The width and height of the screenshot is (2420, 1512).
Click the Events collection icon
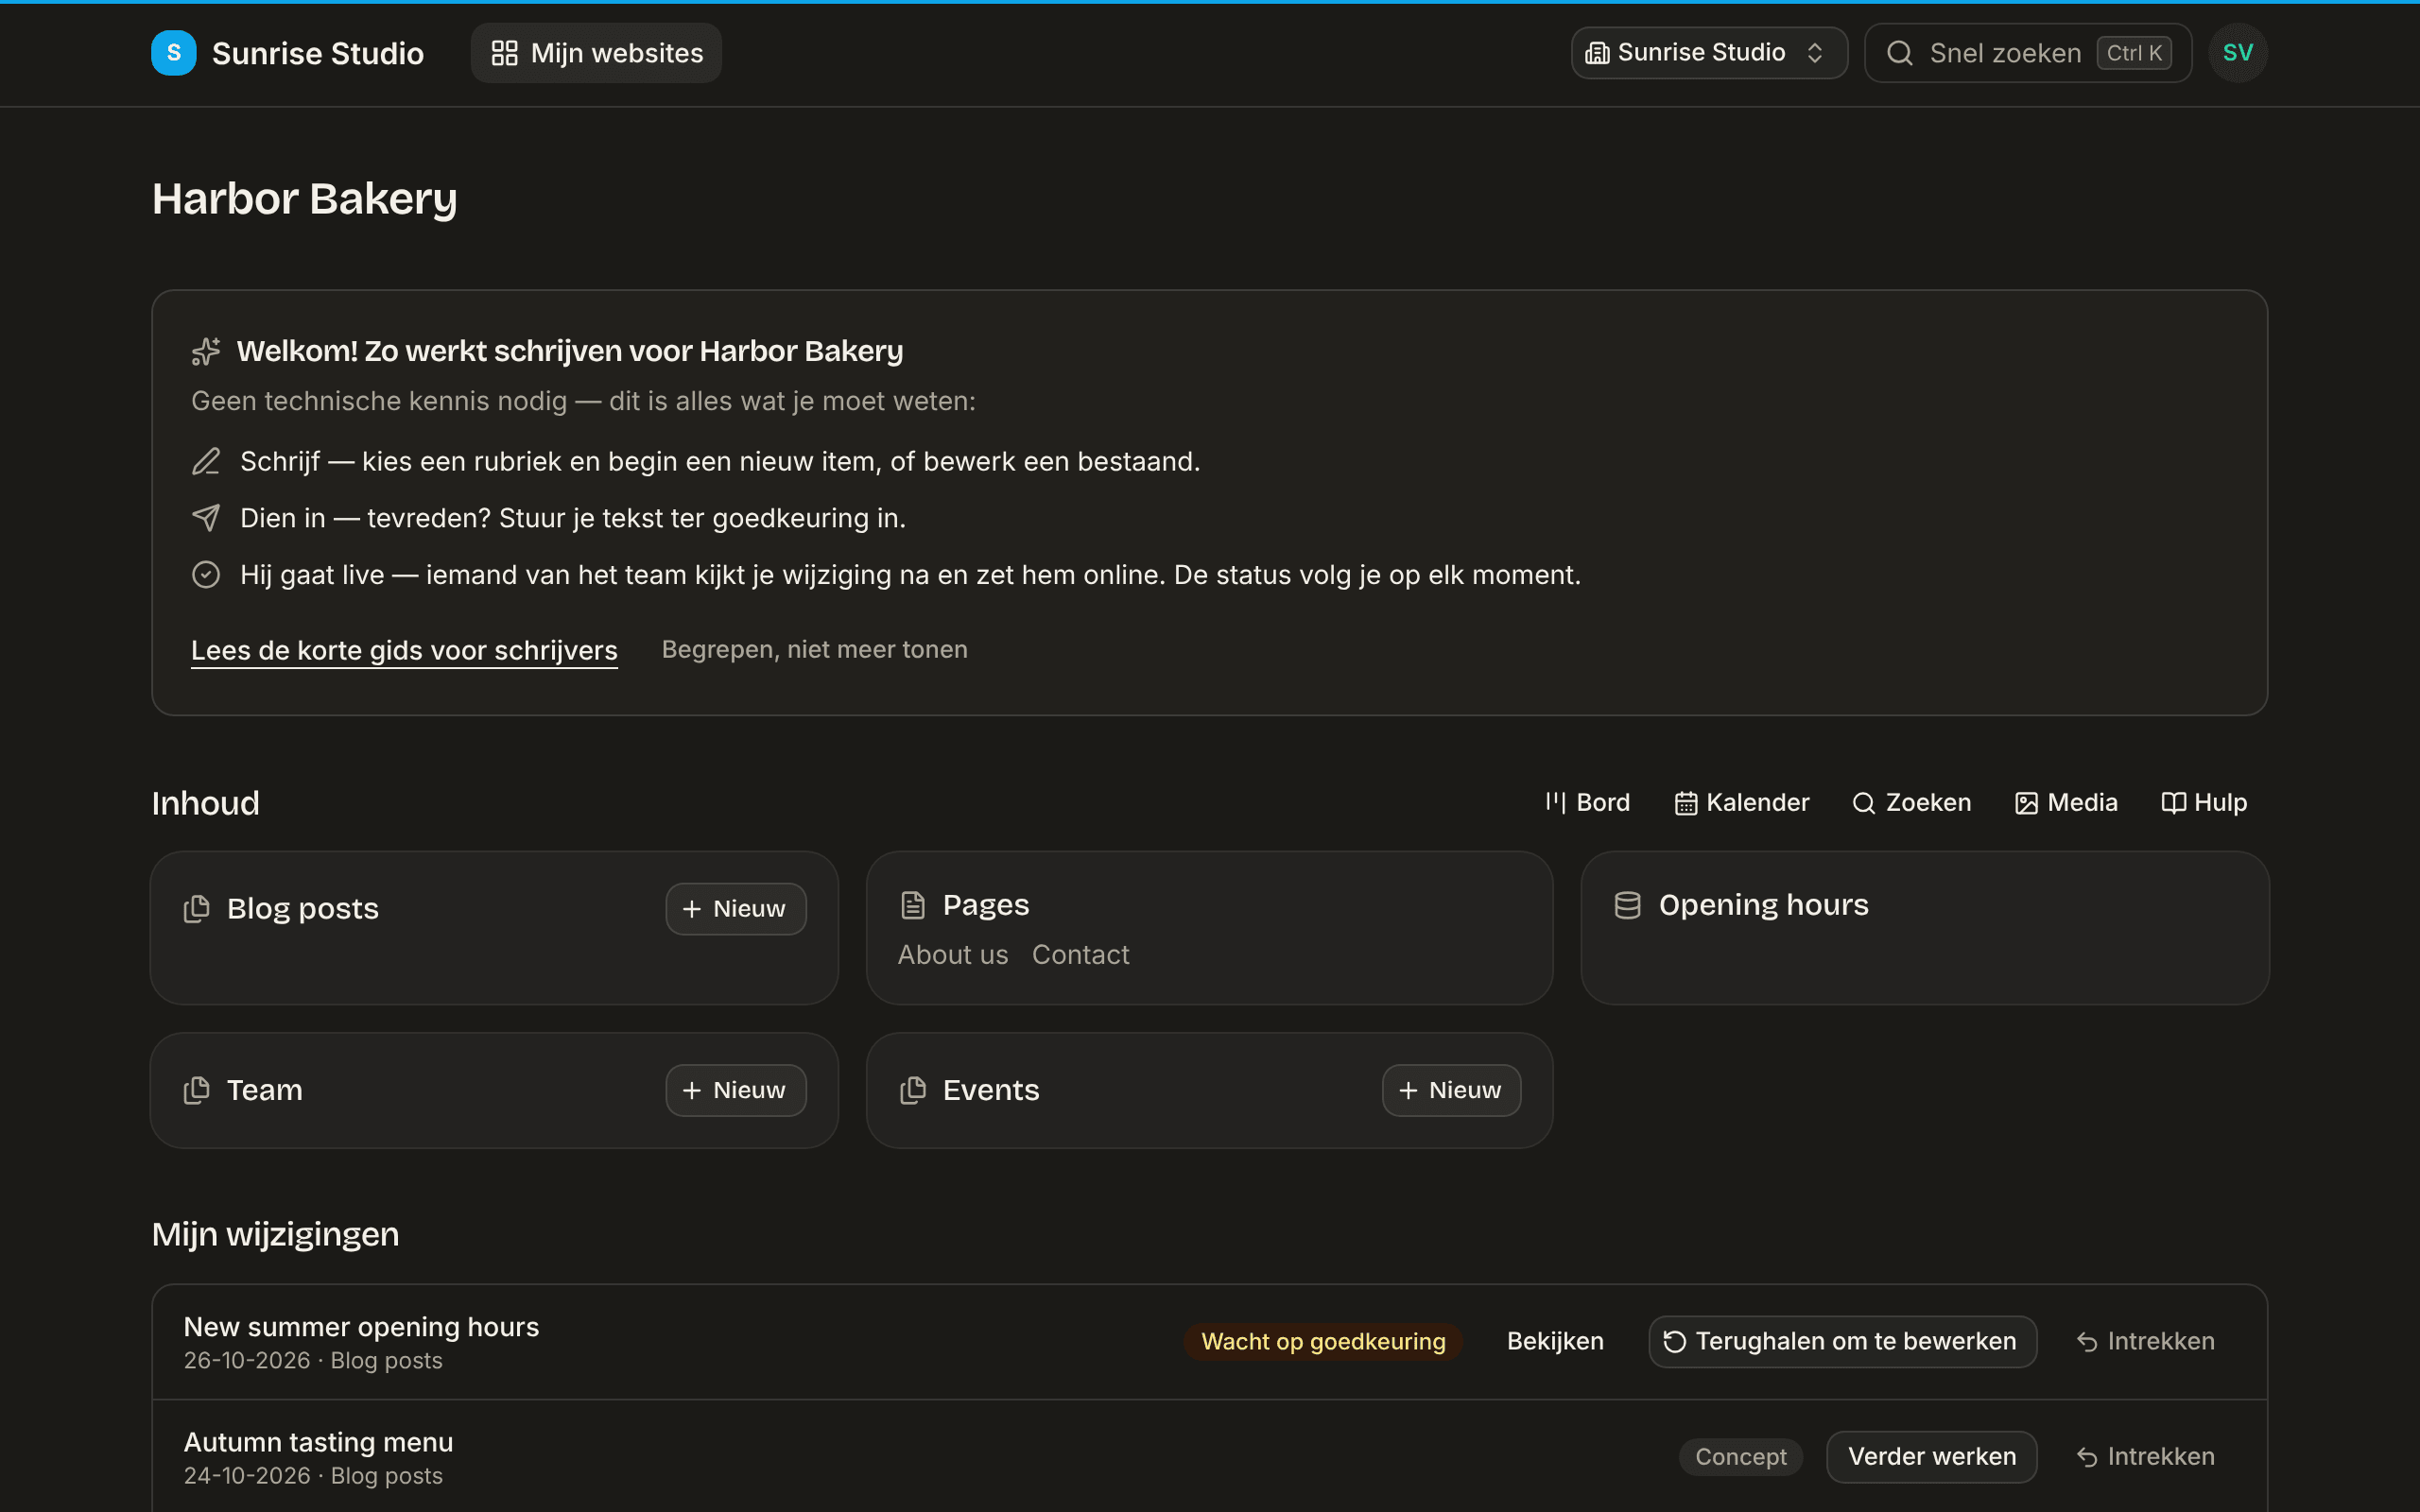[x=913, y=1090]
